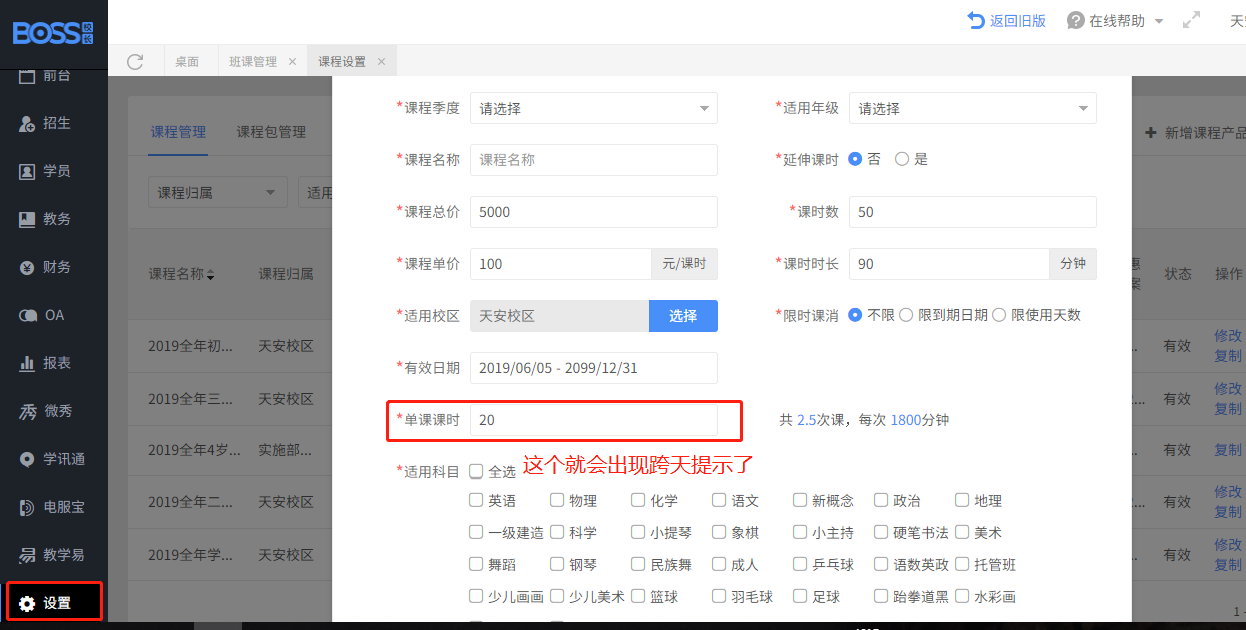1246x630 pixels.
Task: Click the 课时时长 field showing 90
Action: (x=949, y=264)
